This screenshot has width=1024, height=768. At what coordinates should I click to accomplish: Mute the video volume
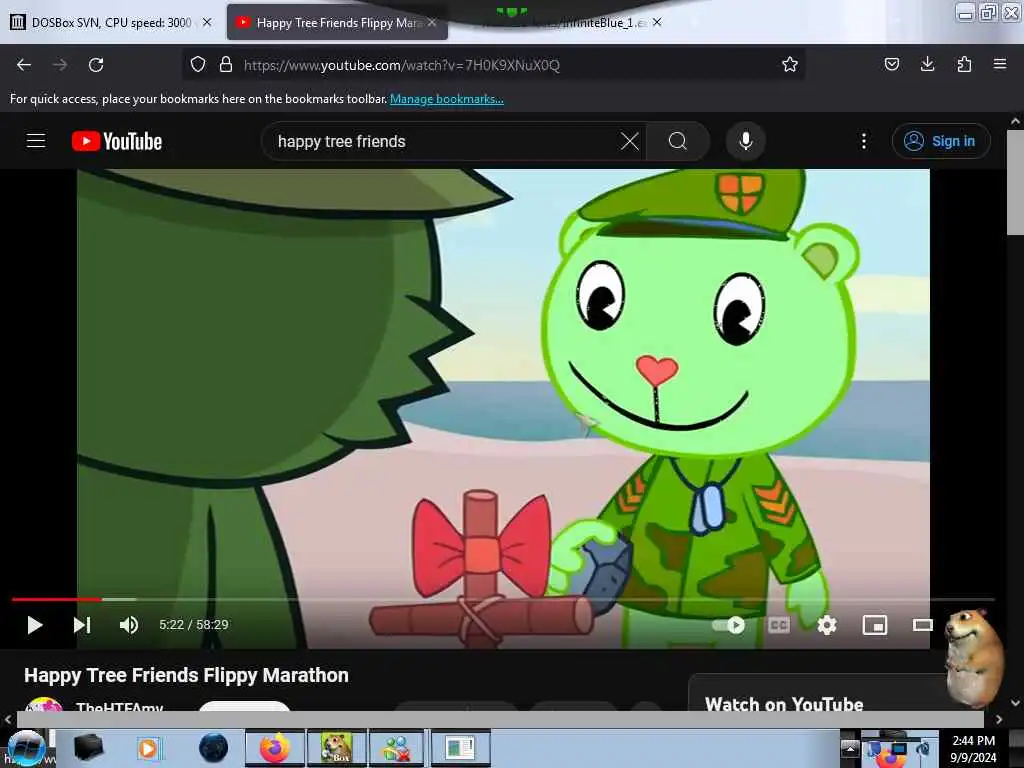(x=129, y=625)
